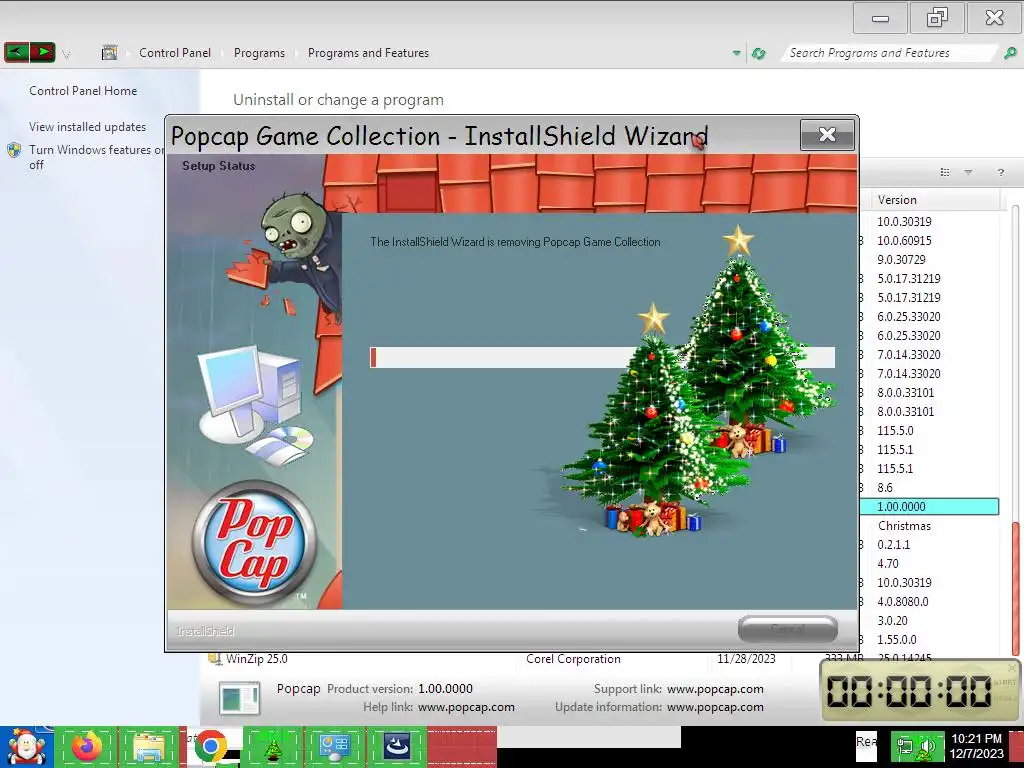Go to Control Panel breadcrumb
This screenshot has width=1024, height=768.
click(174, 53)
